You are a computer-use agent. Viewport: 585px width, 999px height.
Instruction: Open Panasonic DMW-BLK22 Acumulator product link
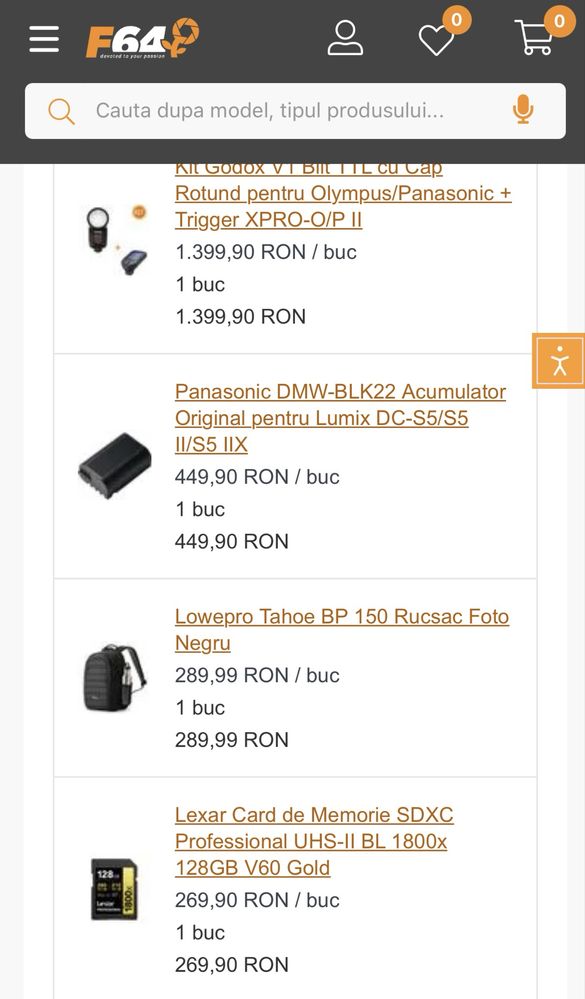pyautogui.click(x=340, y=418)
